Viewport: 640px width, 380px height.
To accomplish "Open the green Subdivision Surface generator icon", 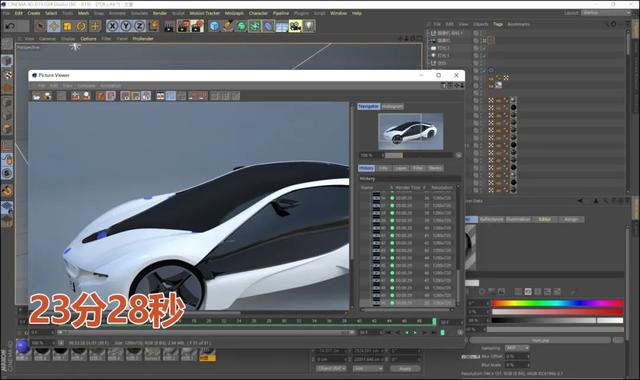I will tap(242, 26).
